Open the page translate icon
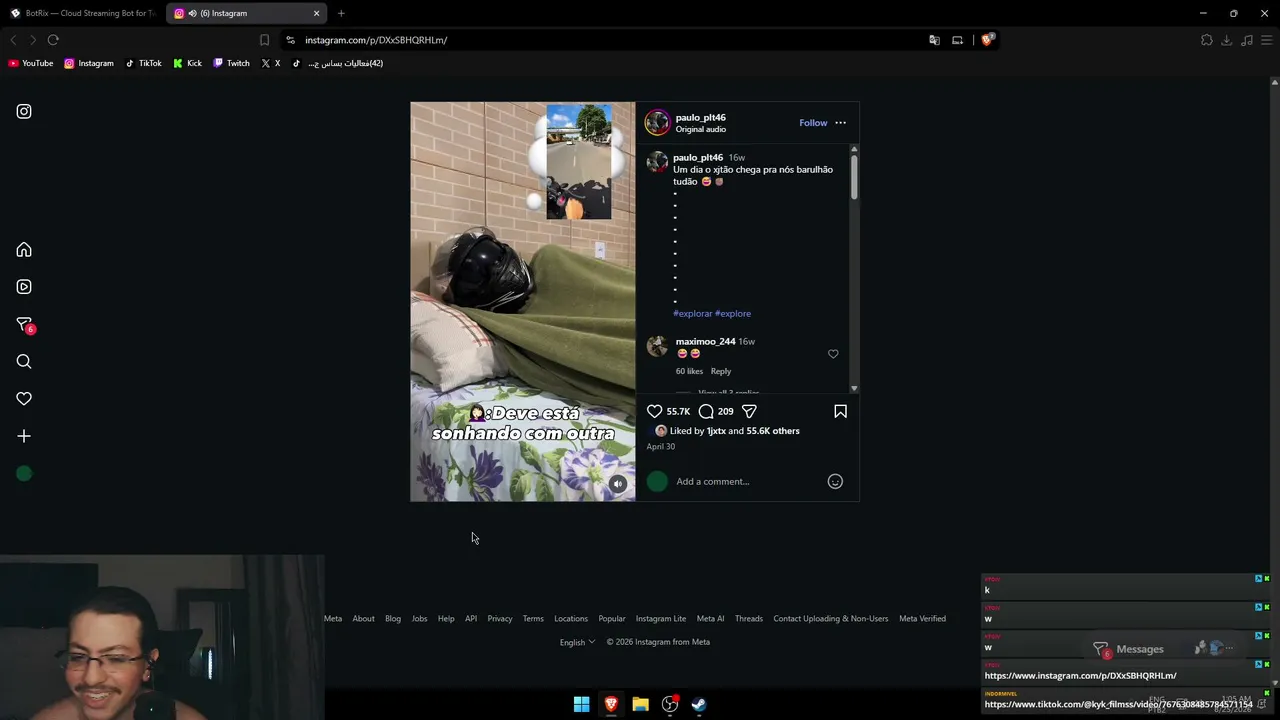This screenshot has width=1280, height=720. [934, 40]
